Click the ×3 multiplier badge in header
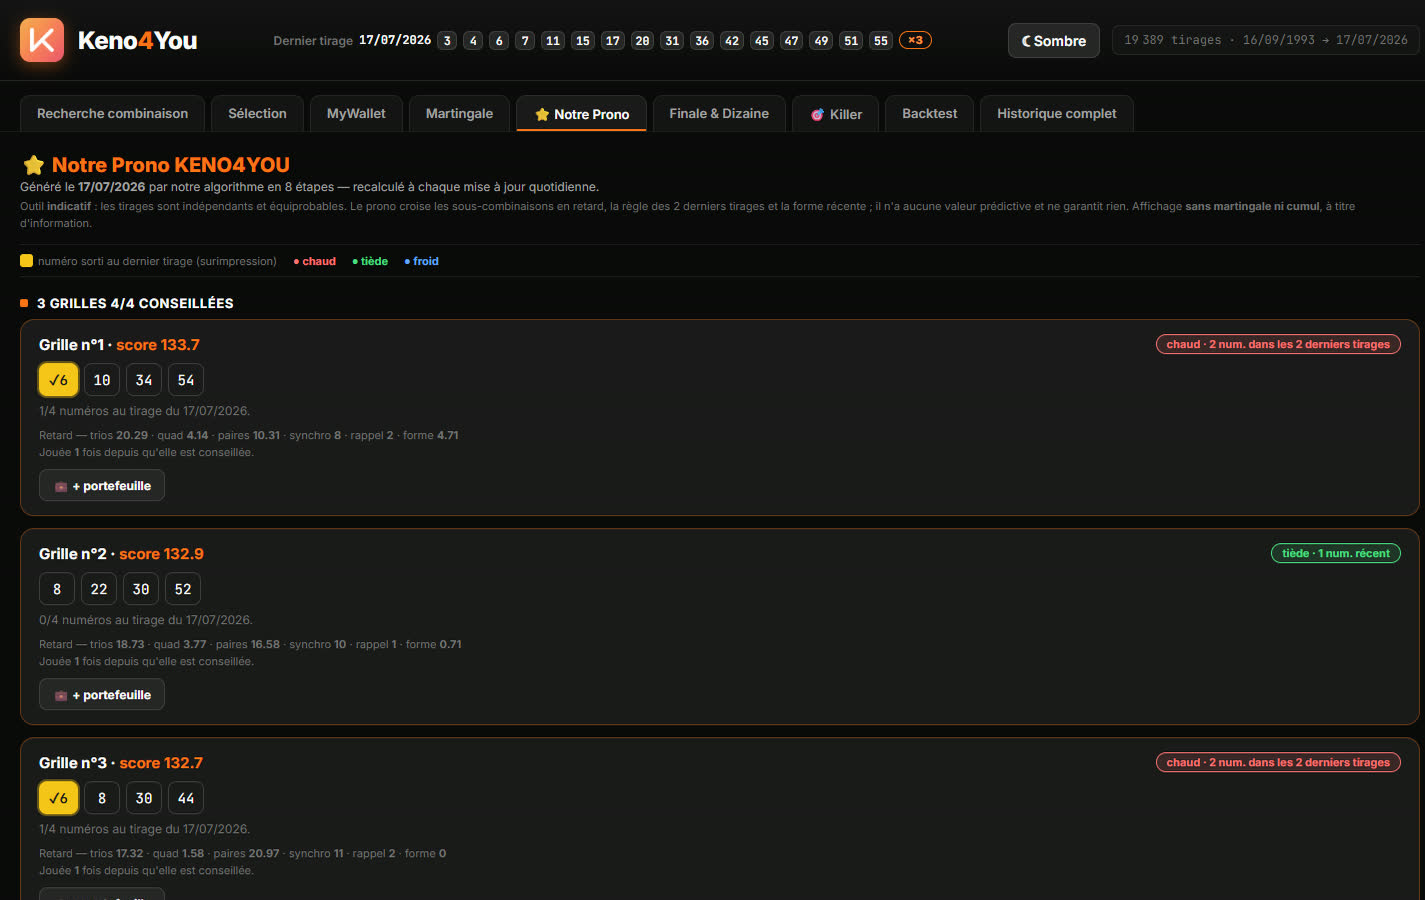The image size is (1425, 900). click(915, 40)
